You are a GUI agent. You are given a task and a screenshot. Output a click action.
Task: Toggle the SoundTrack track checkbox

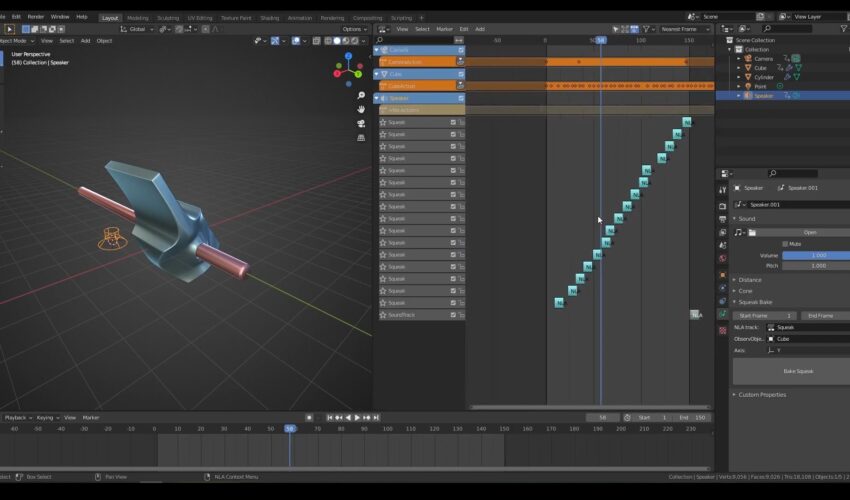coord(453,315)
